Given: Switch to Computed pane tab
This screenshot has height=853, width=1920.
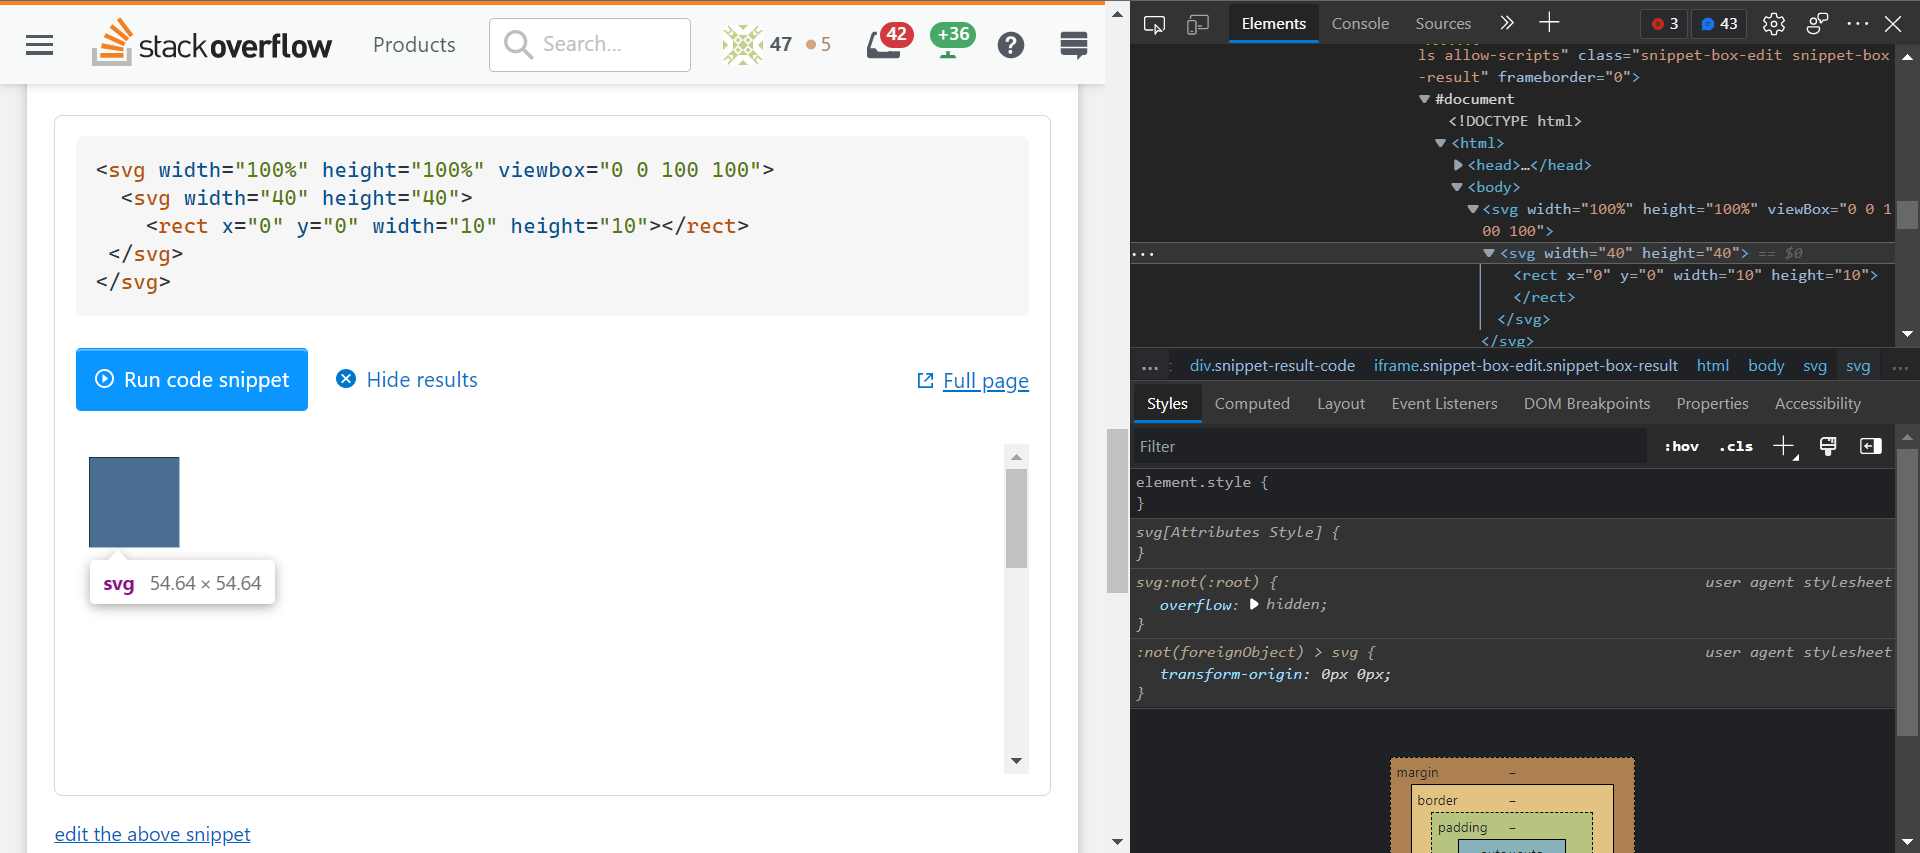Looking at the screenshot, I should click(x=1252, y=404).
